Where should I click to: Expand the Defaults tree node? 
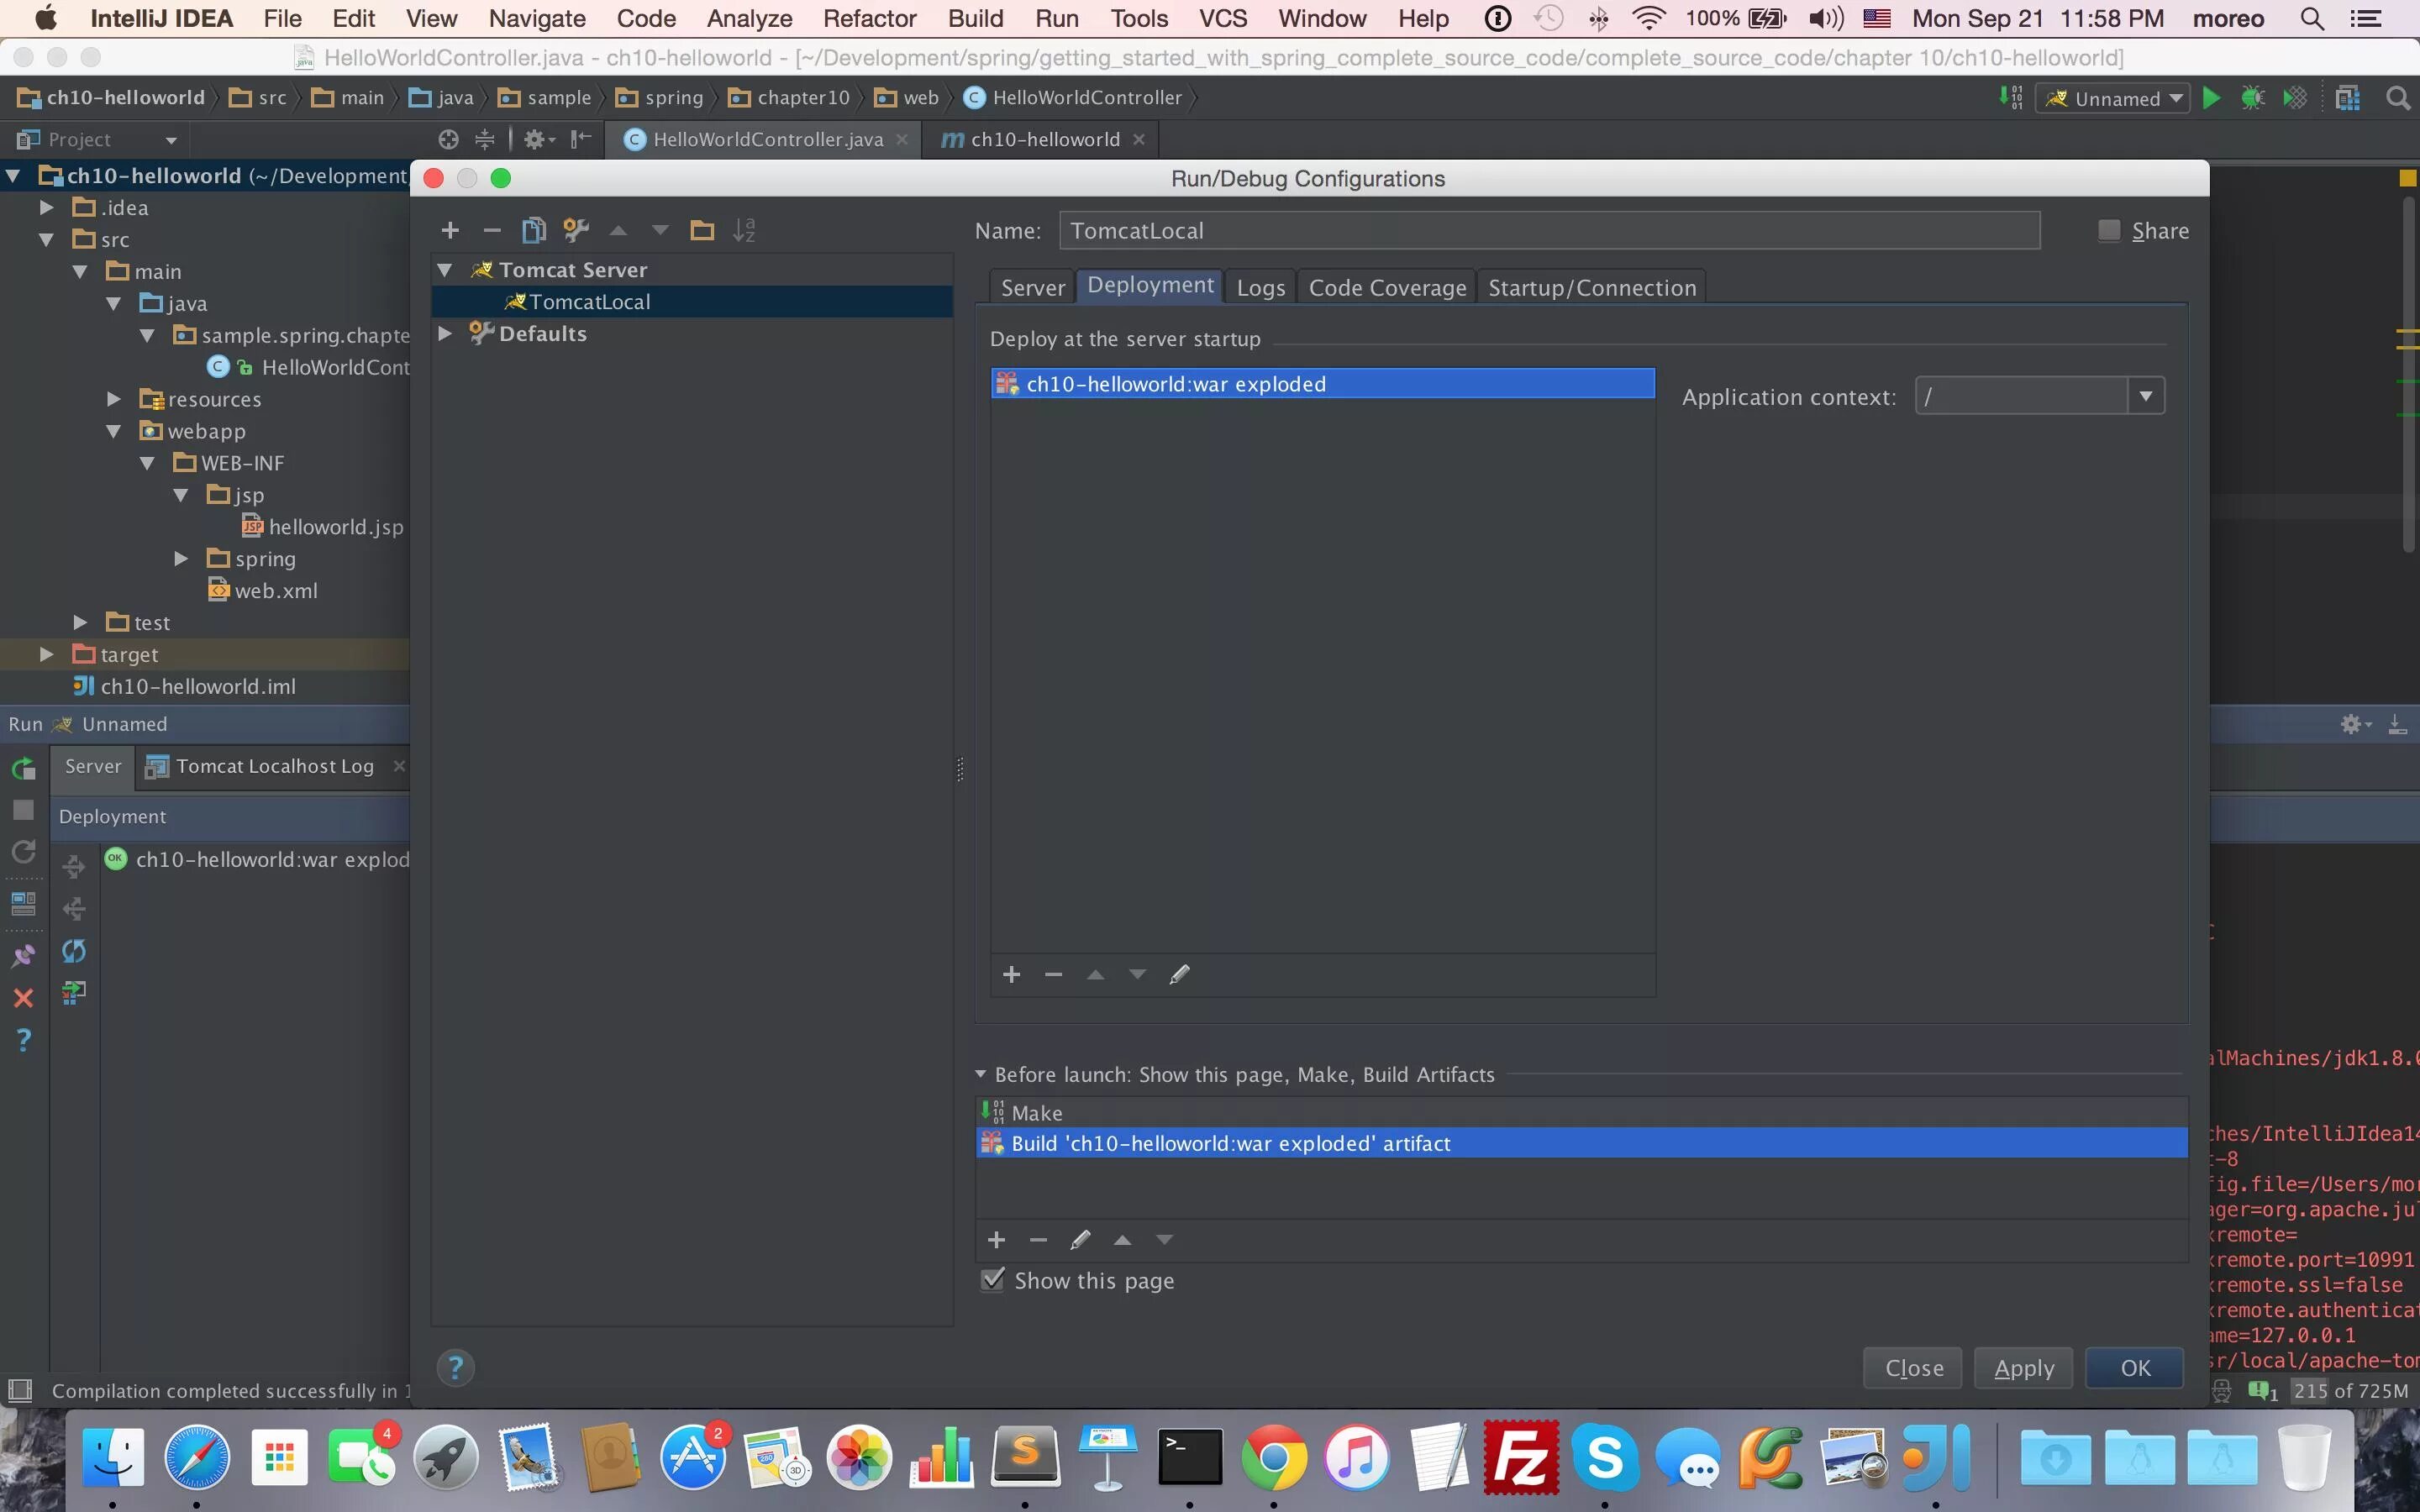(x=446, y=334)
